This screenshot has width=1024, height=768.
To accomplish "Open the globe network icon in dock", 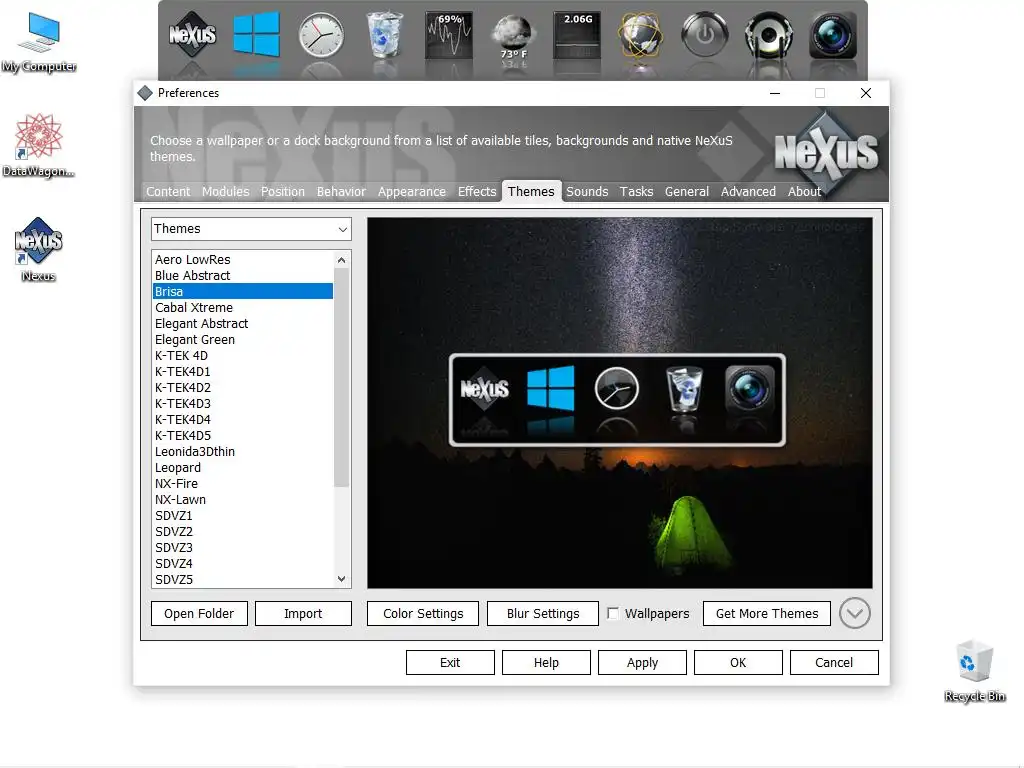I will (x=641, y=35).
